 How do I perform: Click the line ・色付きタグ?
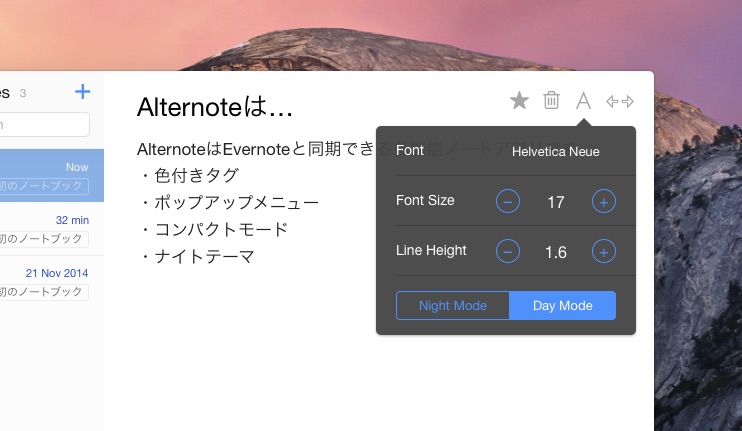pyautogui.click(x=188, y=176)
